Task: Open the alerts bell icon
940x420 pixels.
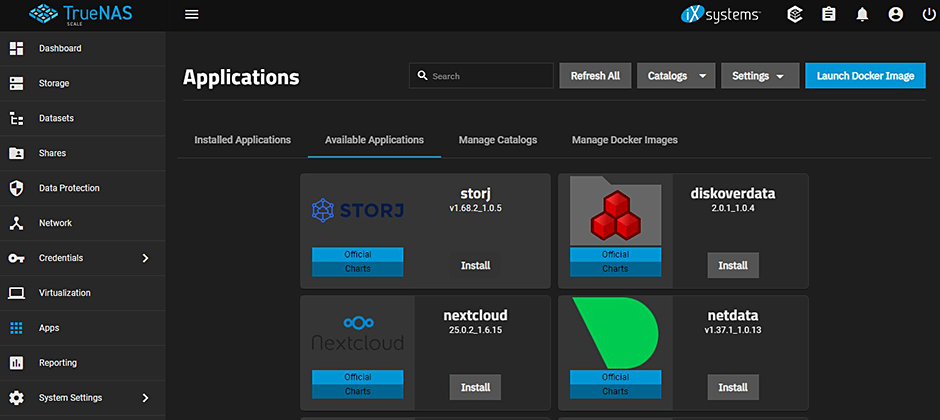Action: 862,15
